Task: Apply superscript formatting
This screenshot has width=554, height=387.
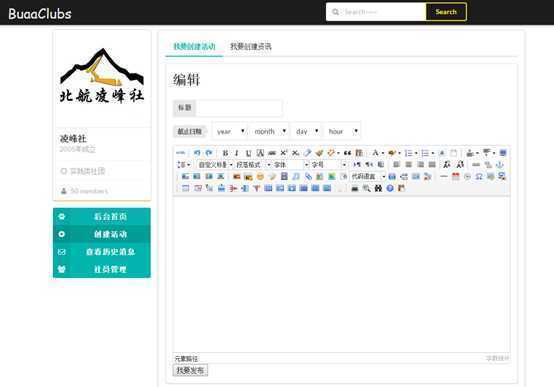Action: [x=284, y=153]
